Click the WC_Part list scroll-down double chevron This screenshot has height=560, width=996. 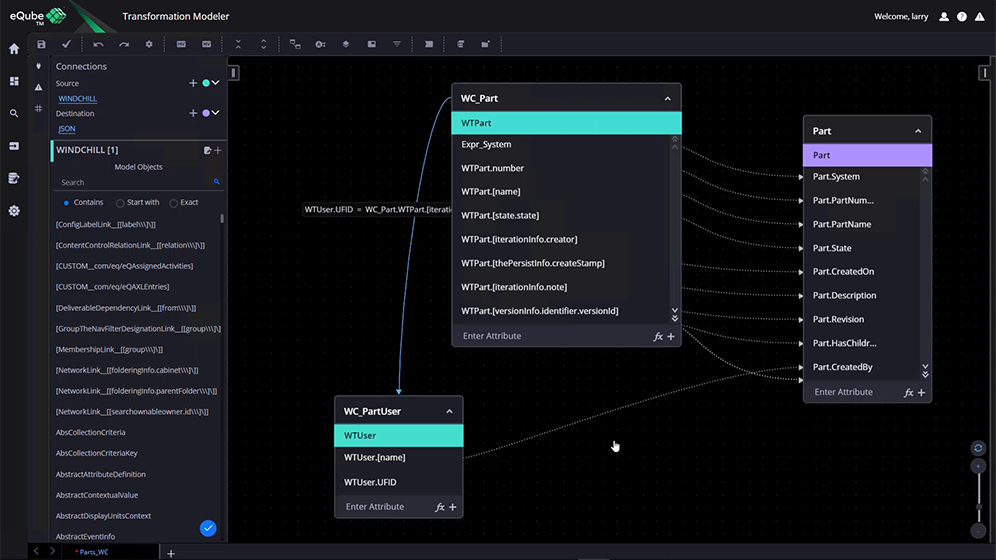[675, 314]
